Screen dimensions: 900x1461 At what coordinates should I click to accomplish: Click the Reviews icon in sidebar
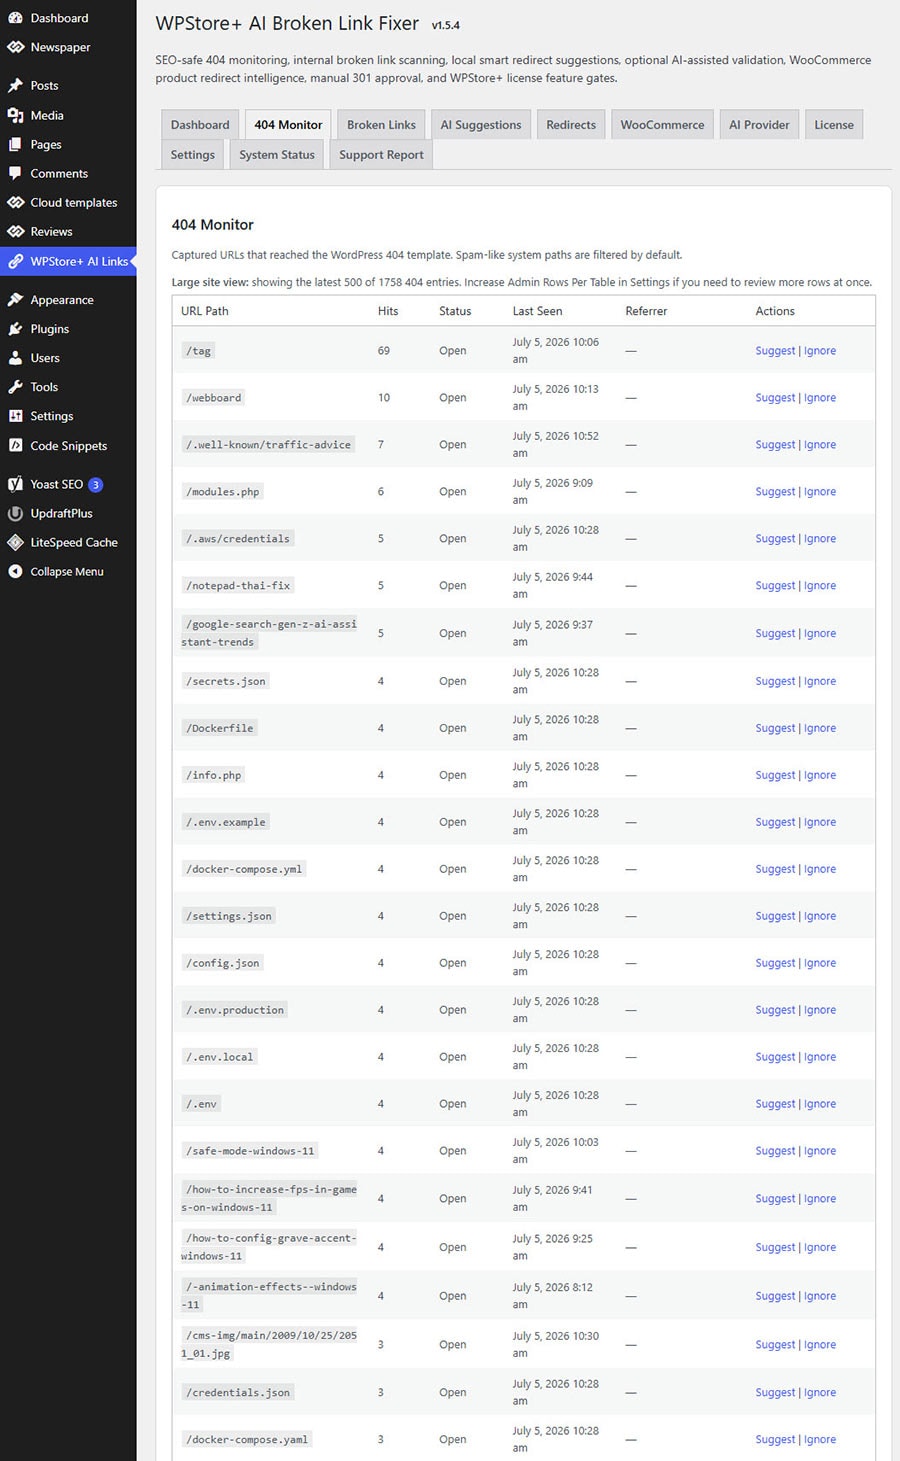[15, 231]
